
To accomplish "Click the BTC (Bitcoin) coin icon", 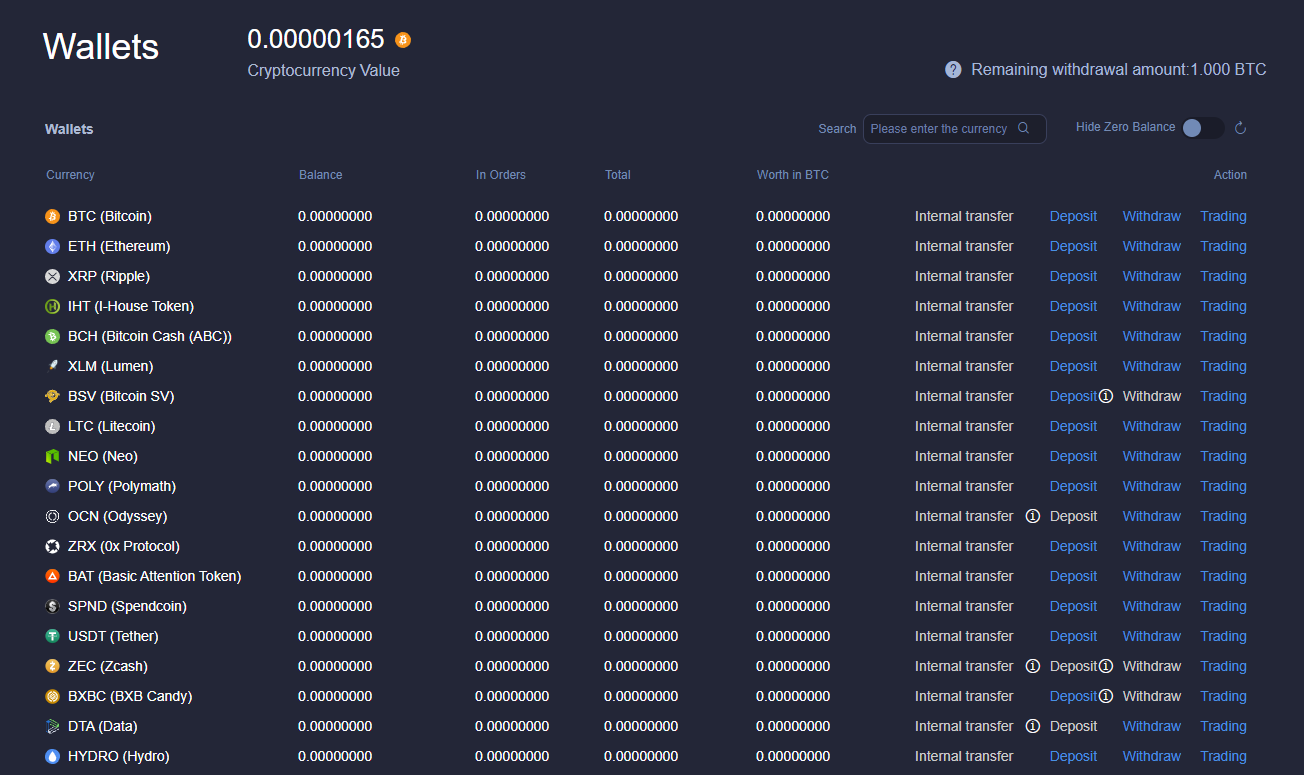I will 53,216.
